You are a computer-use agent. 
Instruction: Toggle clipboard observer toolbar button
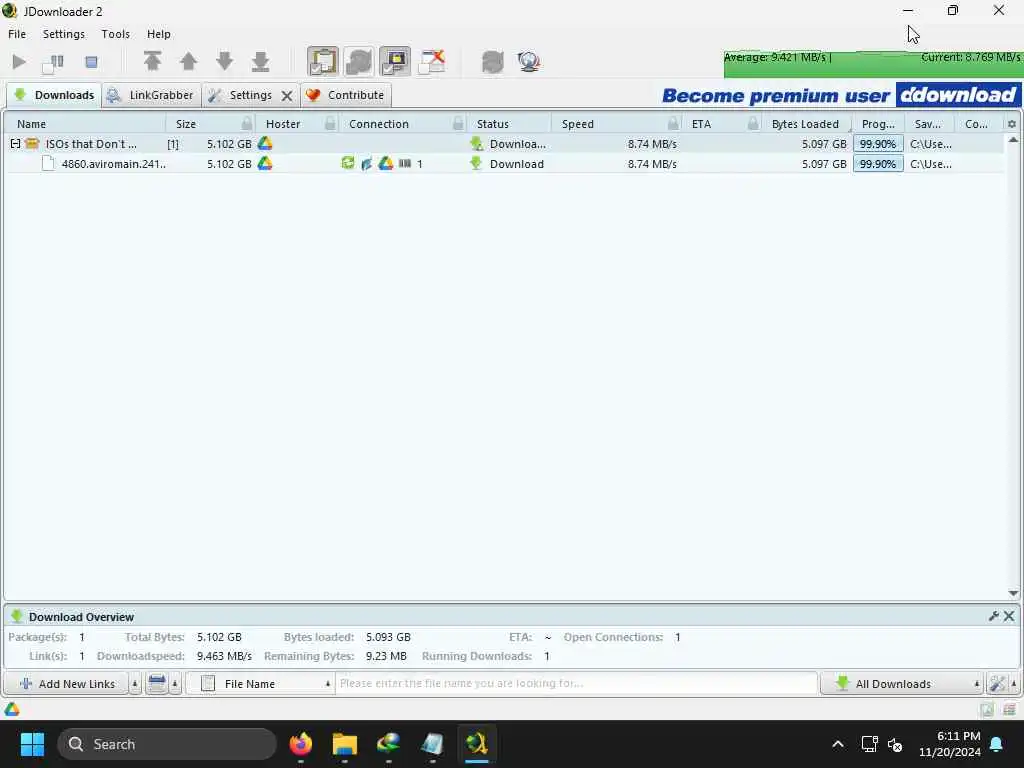323,61
